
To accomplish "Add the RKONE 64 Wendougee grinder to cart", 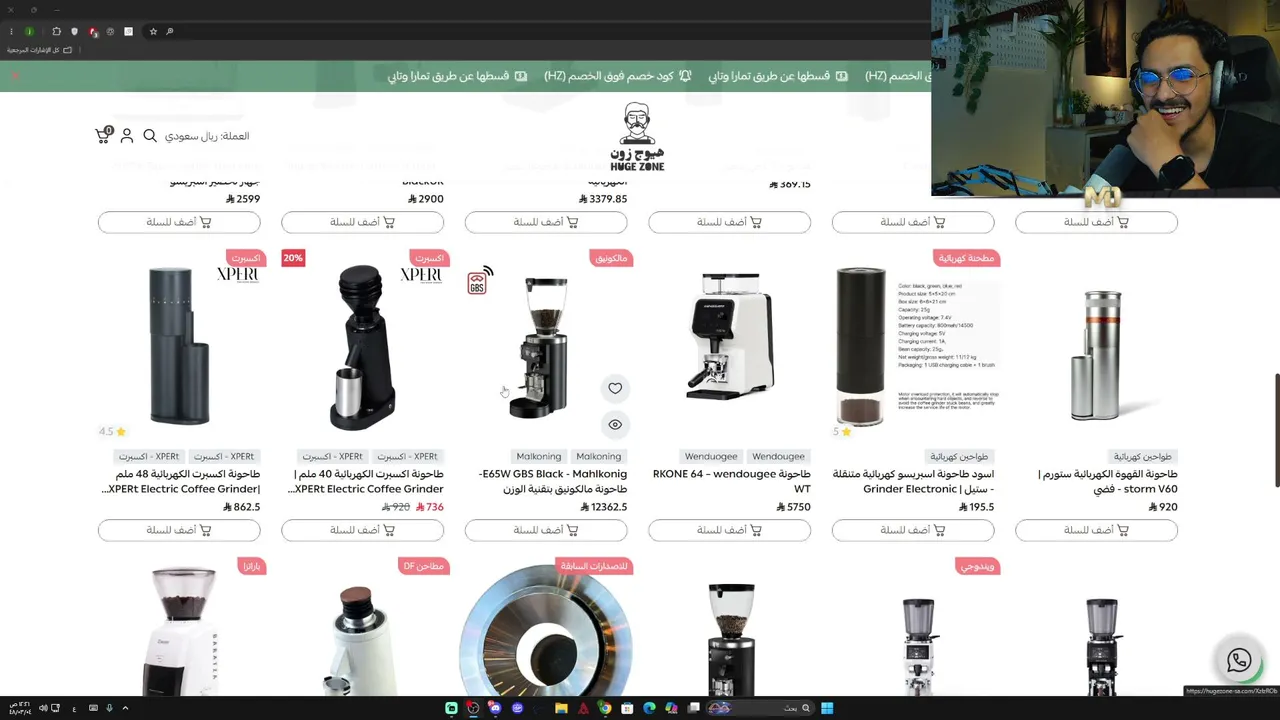I will click(730, 530).
